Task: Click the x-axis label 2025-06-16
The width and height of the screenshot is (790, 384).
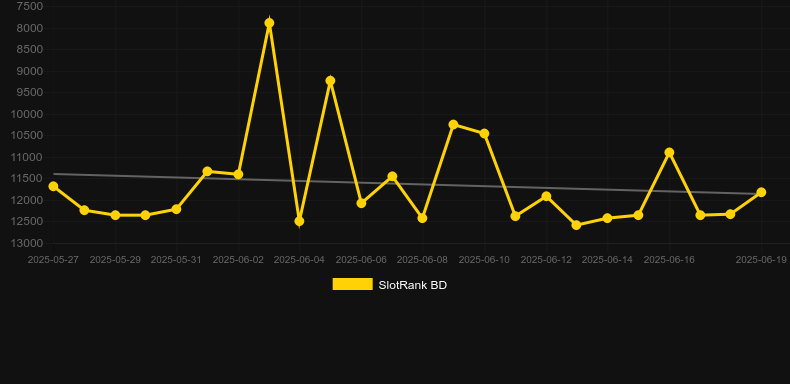Action: click(x=669, y=260)
